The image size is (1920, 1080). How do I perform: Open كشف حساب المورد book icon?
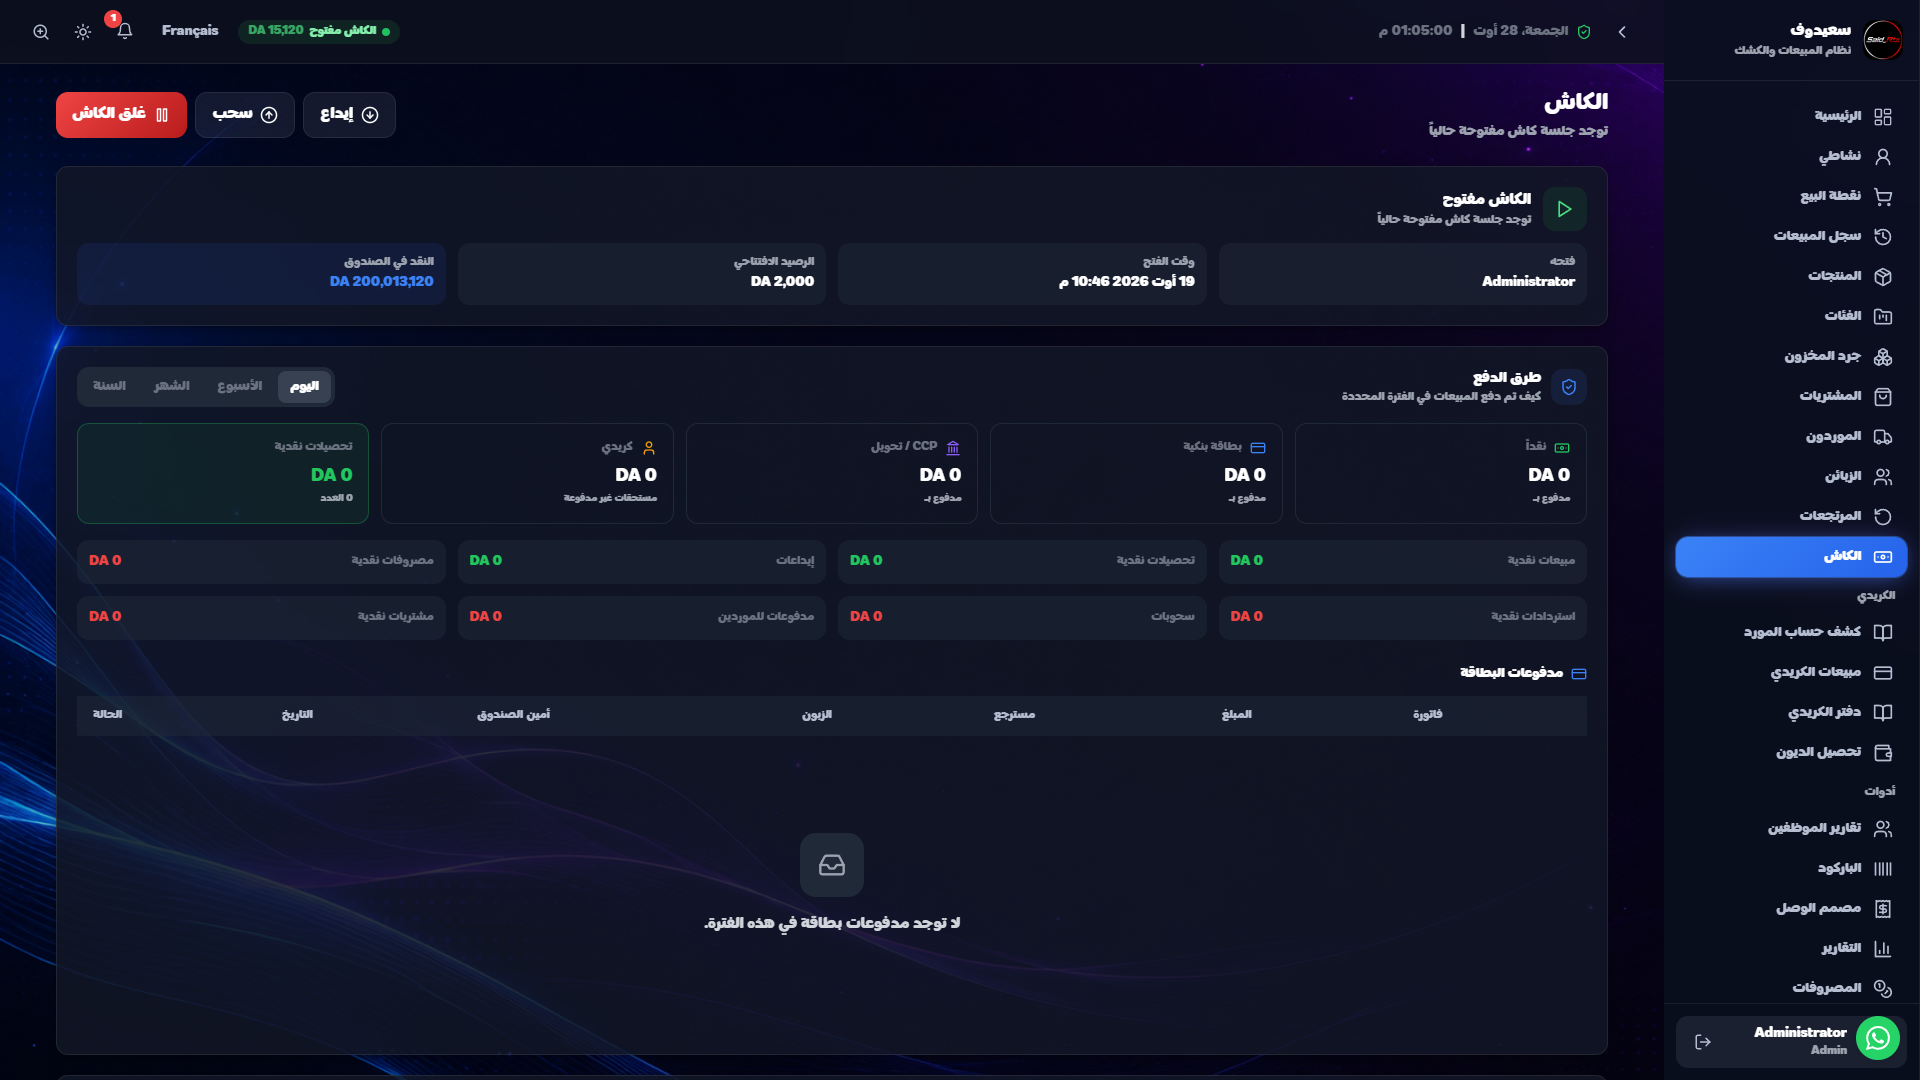[1882, 633]
